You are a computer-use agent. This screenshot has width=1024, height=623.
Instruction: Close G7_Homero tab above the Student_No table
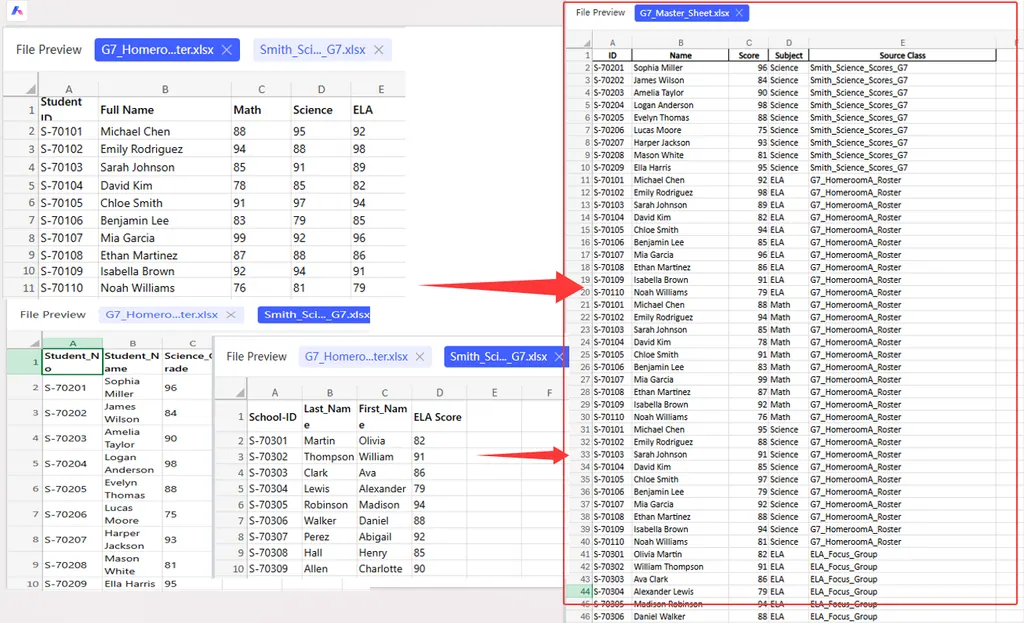[x=230, y=315]
